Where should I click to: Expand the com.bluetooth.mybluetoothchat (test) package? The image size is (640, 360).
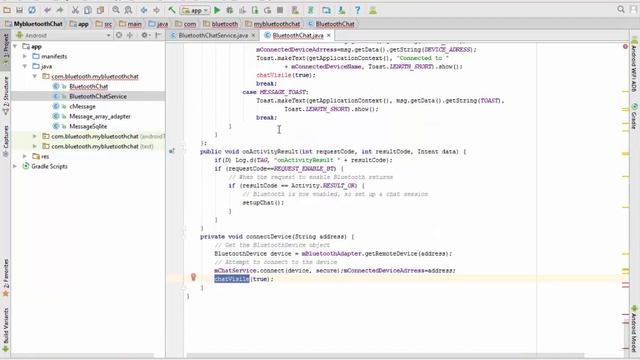tap(35, 146)
